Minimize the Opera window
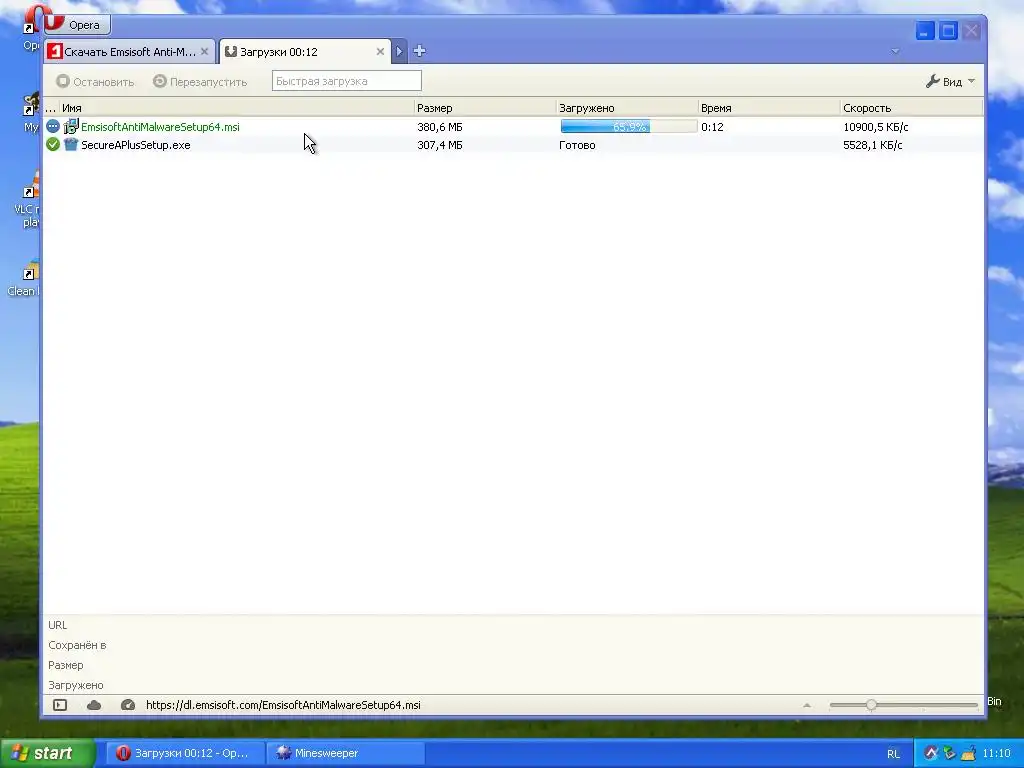The image size is (1024, 768). (925, 31)
